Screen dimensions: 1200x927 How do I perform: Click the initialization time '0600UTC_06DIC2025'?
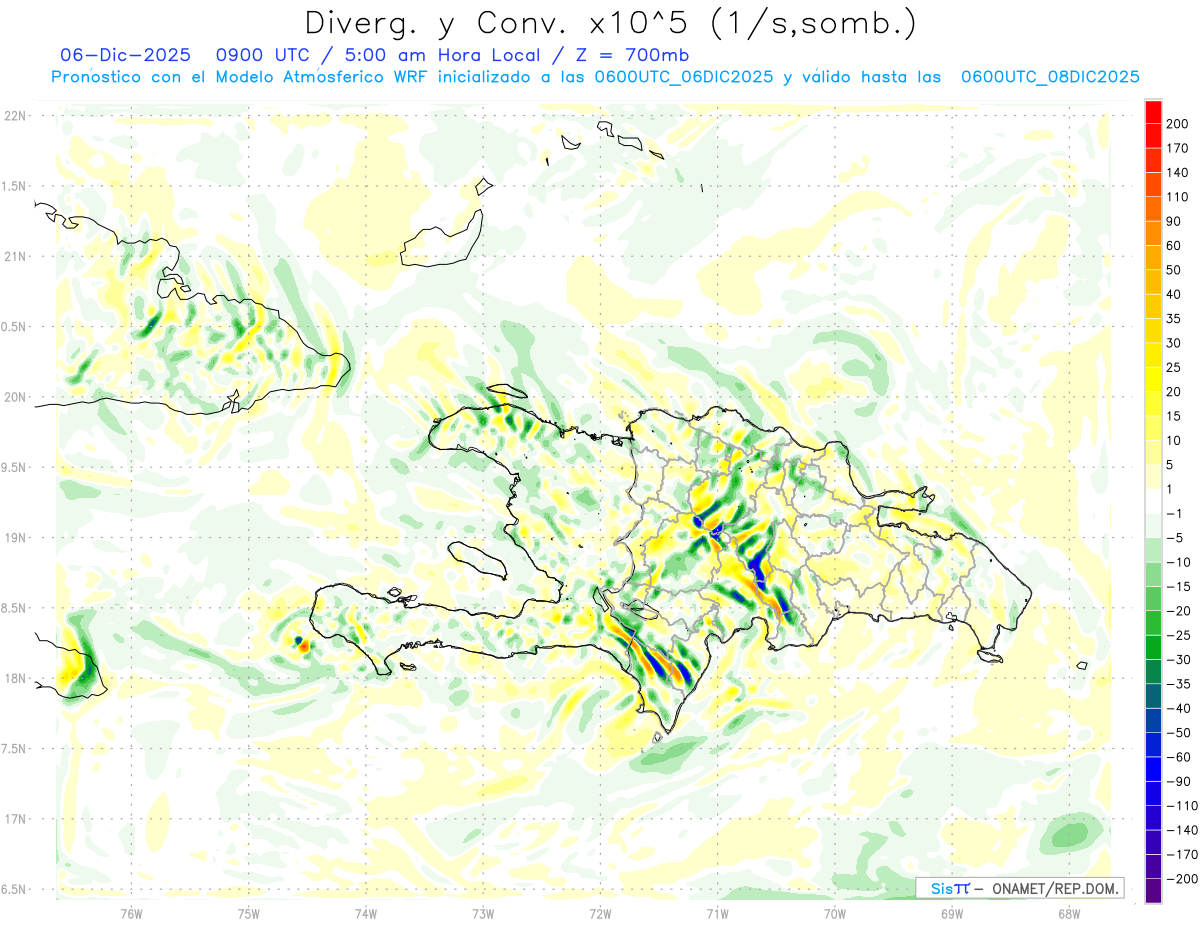[x=685, y=77]
